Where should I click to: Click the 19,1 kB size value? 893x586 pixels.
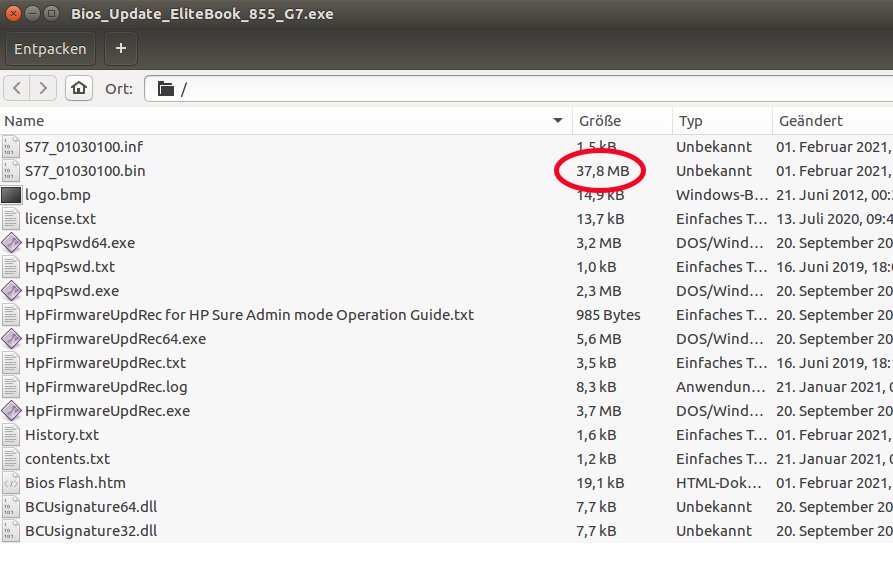click(600, 483)
